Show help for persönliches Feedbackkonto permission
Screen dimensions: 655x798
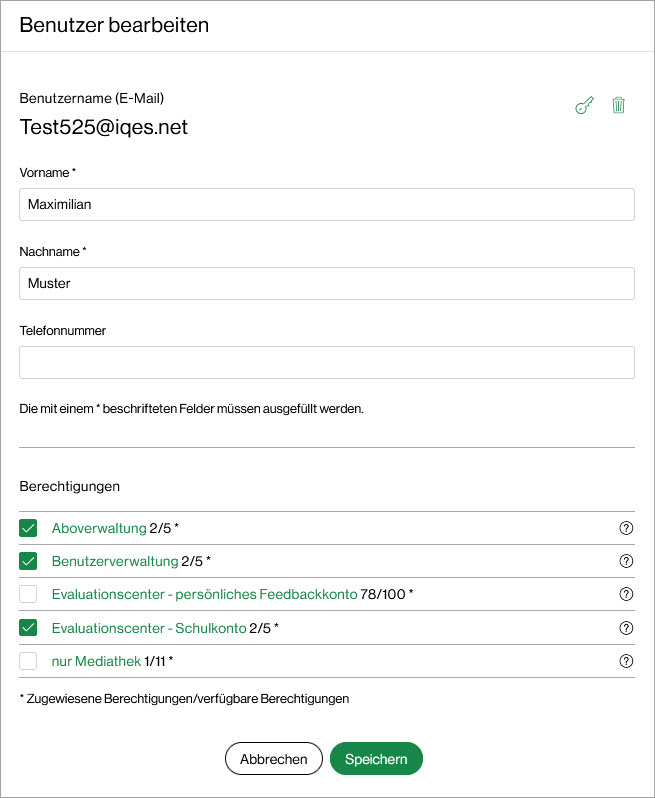coord(627,594)
